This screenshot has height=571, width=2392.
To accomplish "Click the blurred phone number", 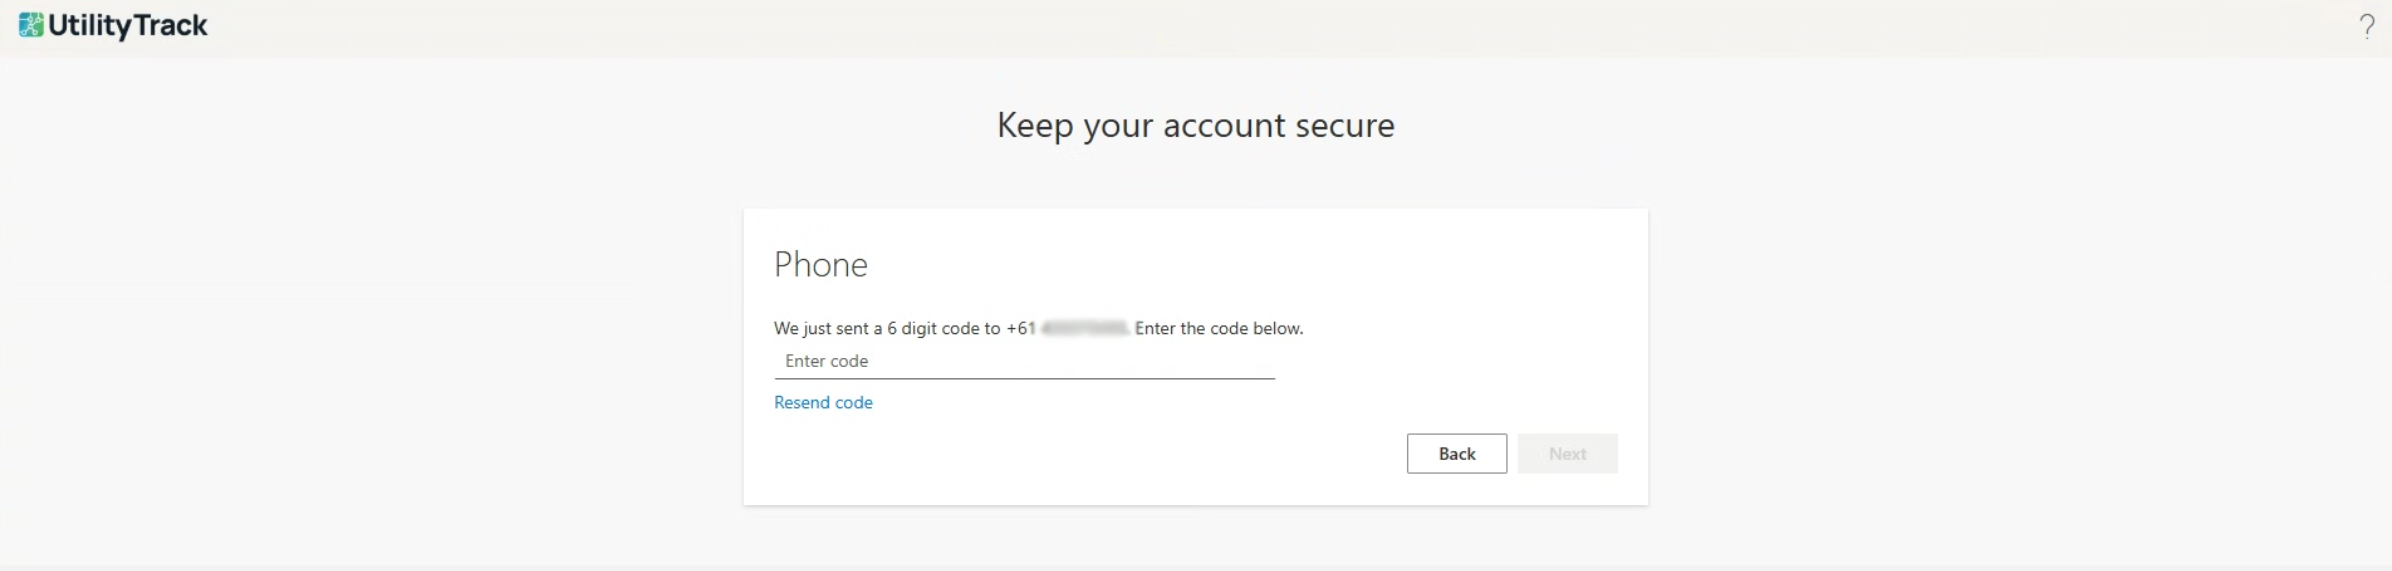I will (1084, 328).
